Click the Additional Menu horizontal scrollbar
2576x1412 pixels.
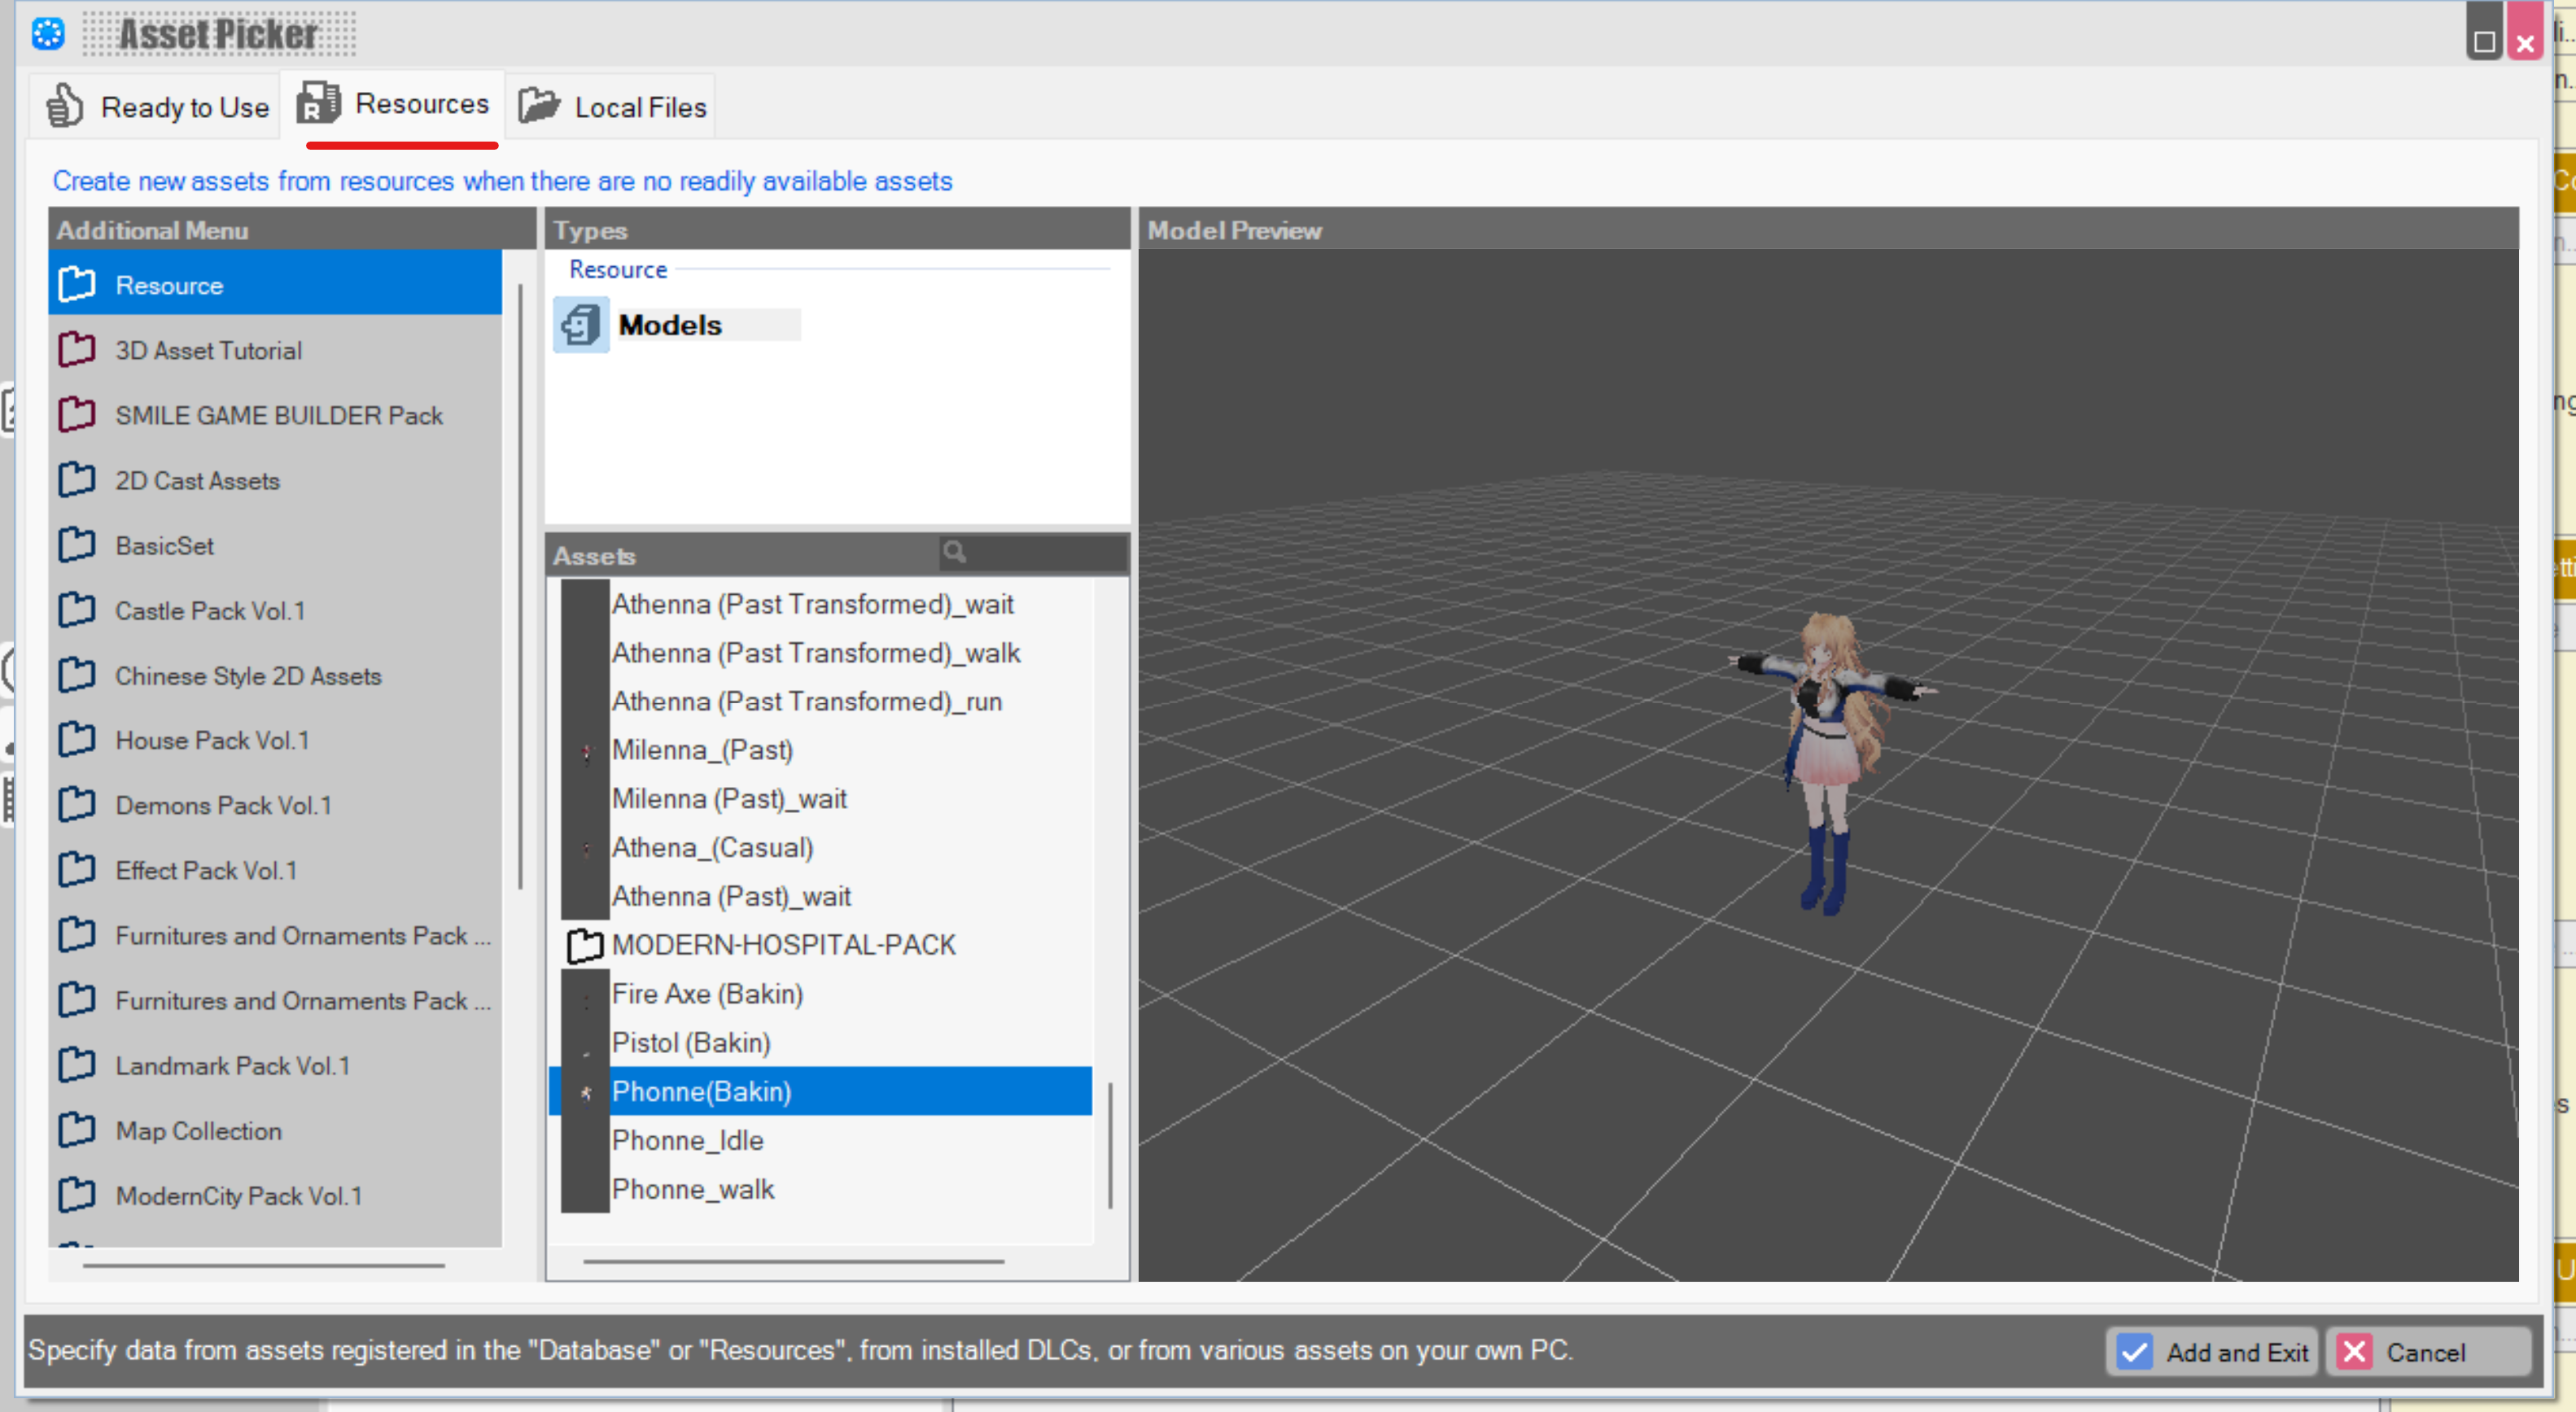264,1265
